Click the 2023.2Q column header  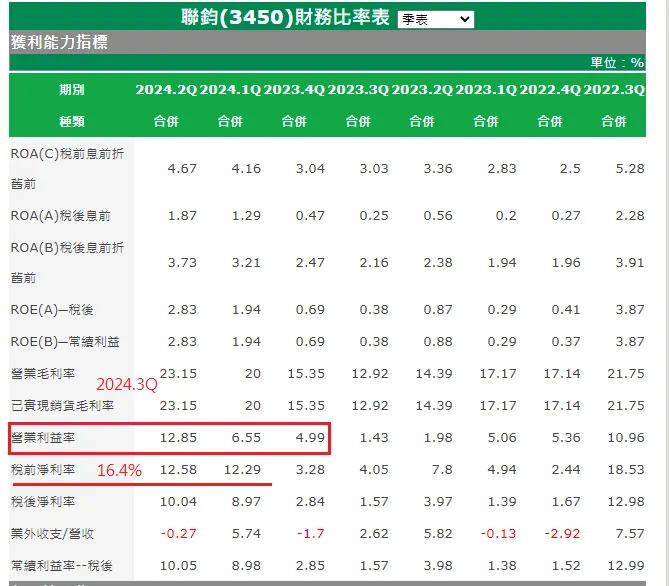(422, 90)
